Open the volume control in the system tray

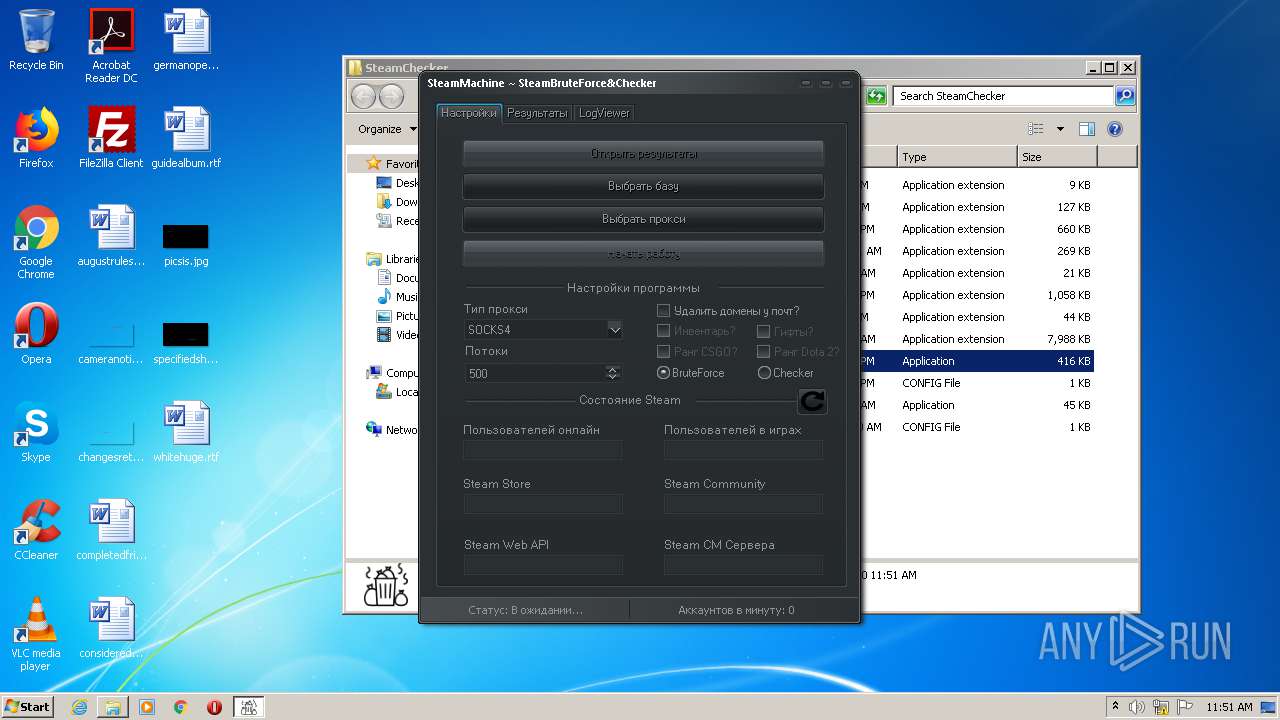(1137, 707)
